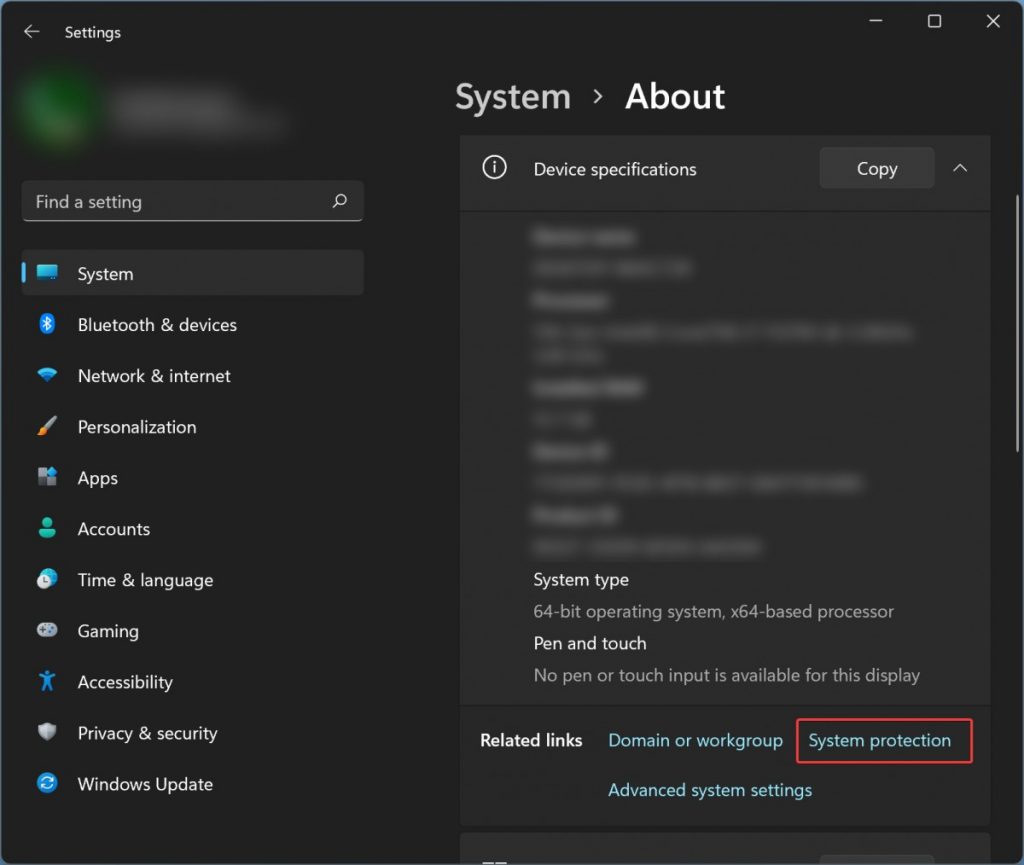Click the Pen and touch label

pos(590,643)
